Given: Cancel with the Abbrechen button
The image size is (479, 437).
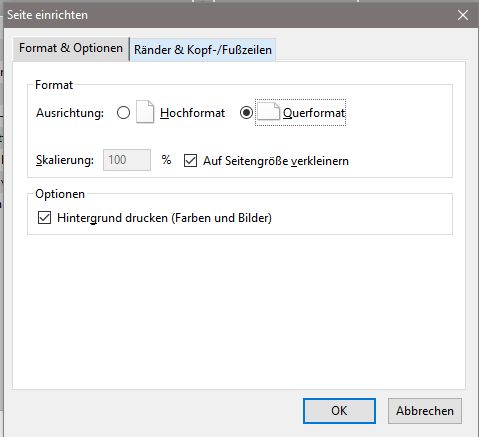Looking at the screenshot, I should pos(425,411).
